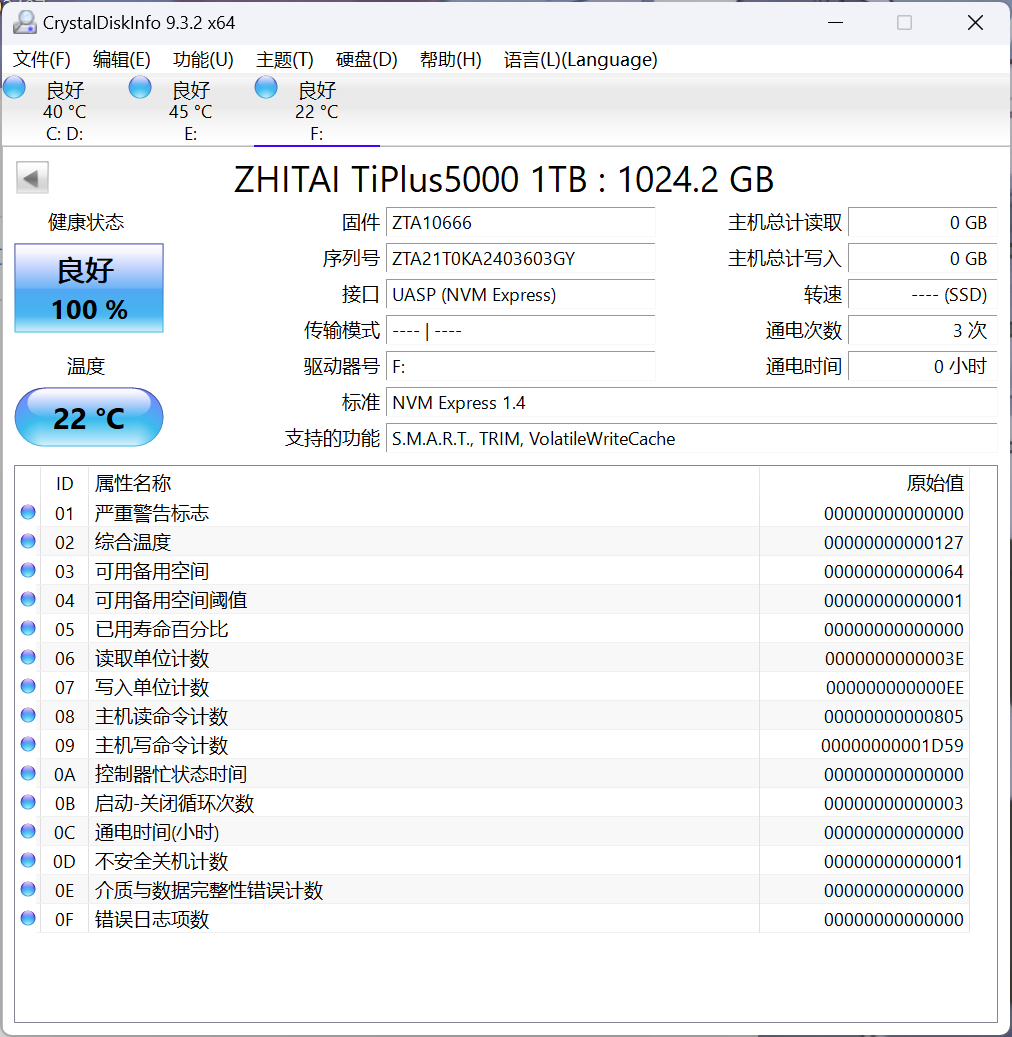Open the 硬盘(D) drive selection menu
This screenshot has width=1012, height=1037.
[x=366, y=60]
